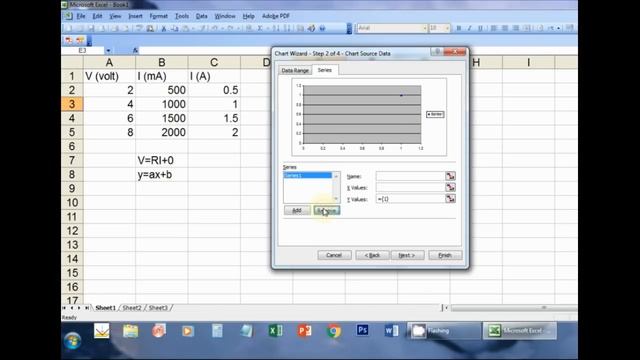Click the New workbook toolbar icon
Image resolution: width=640 pixels, height=360 pixels.
click(69, 28)
